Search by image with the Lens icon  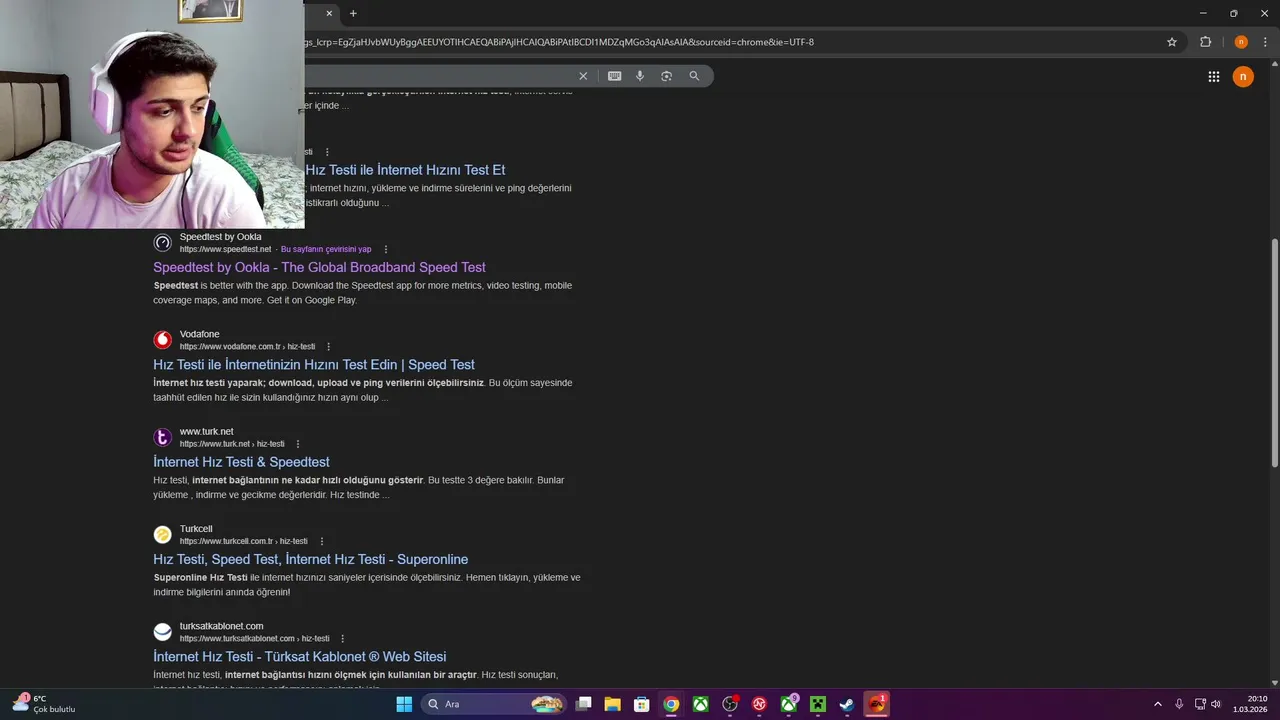pyautogui.click(x=667, y=76)
